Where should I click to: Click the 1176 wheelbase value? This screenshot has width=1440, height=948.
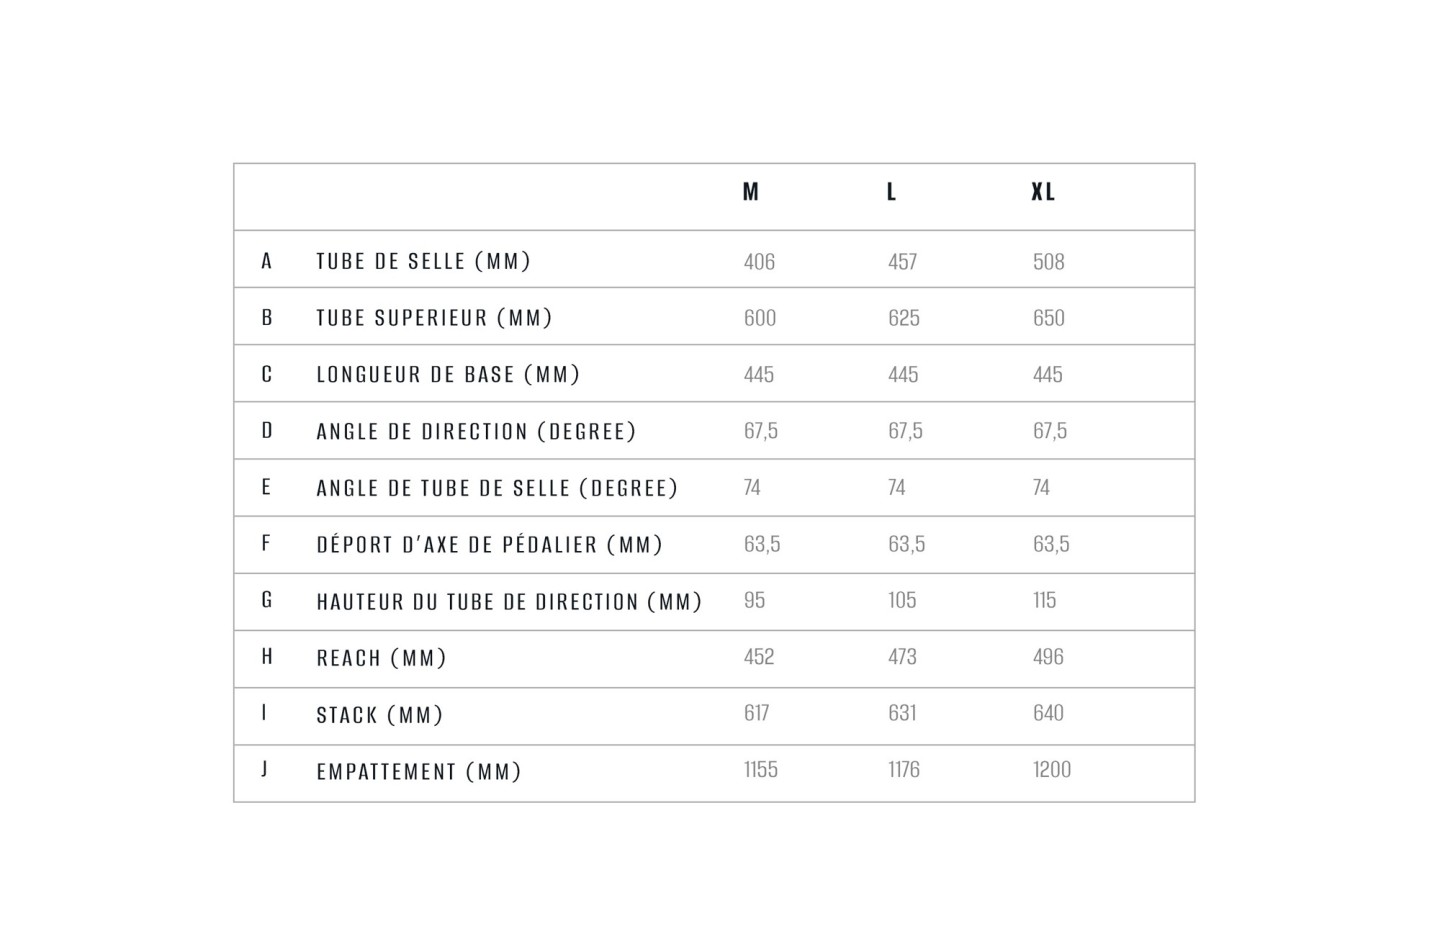903,770
